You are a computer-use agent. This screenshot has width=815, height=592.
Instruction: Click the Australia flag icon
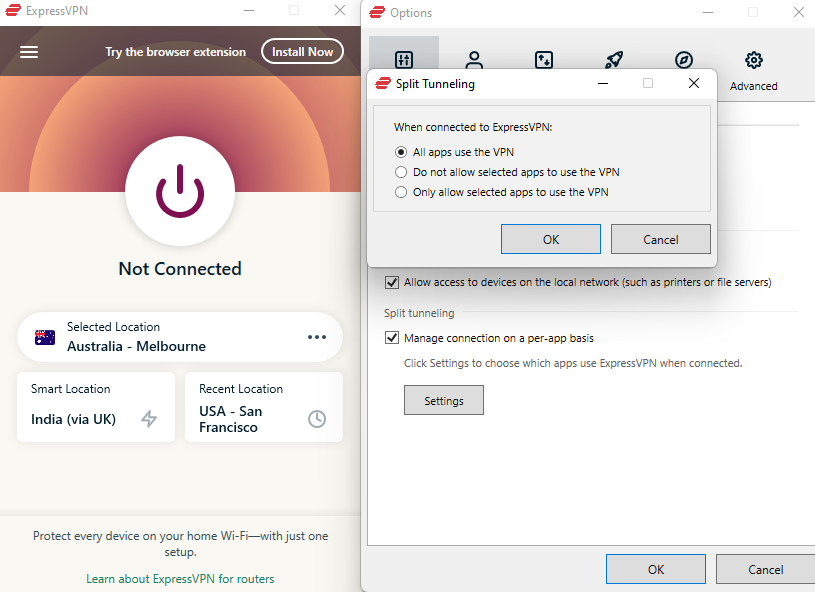pyautogui.click(x=45, y=337)
